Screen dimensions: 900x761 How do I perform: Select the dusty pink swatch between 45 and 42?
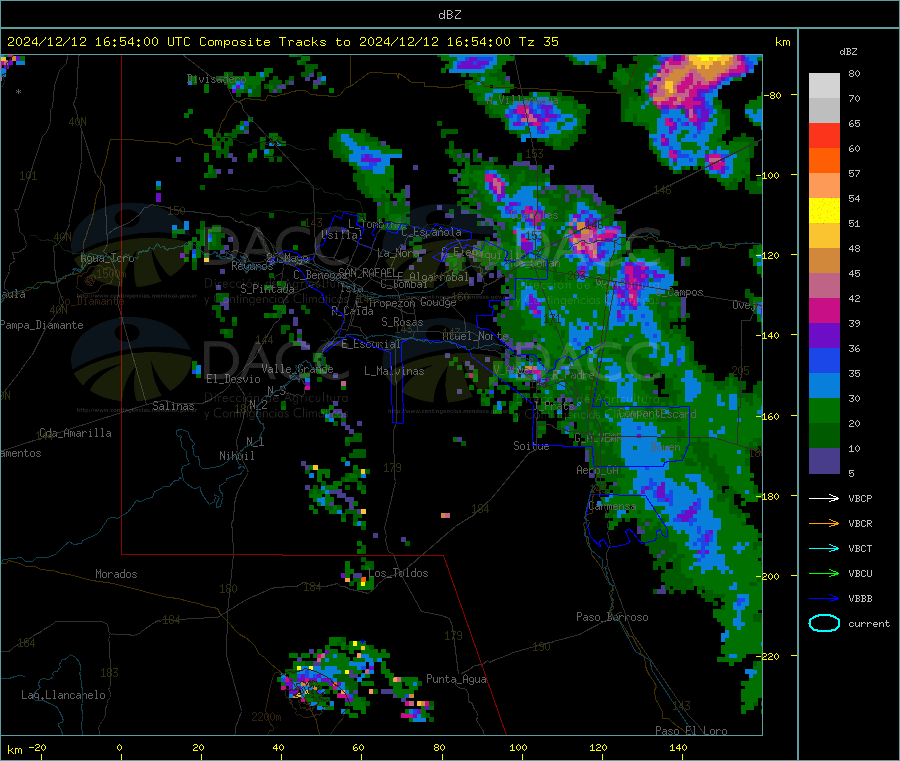point(824,286)
